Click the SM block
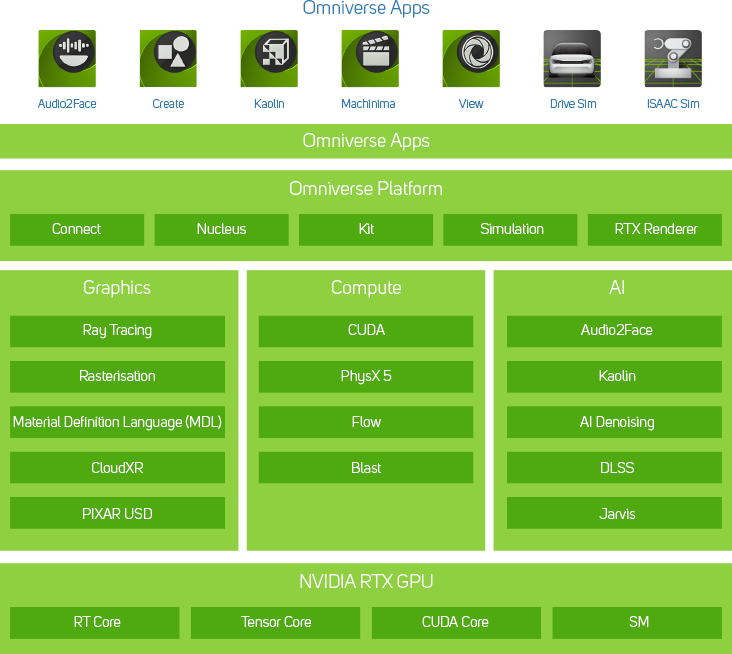This screenshot has height=654, width=732. [x=637, y=623]
